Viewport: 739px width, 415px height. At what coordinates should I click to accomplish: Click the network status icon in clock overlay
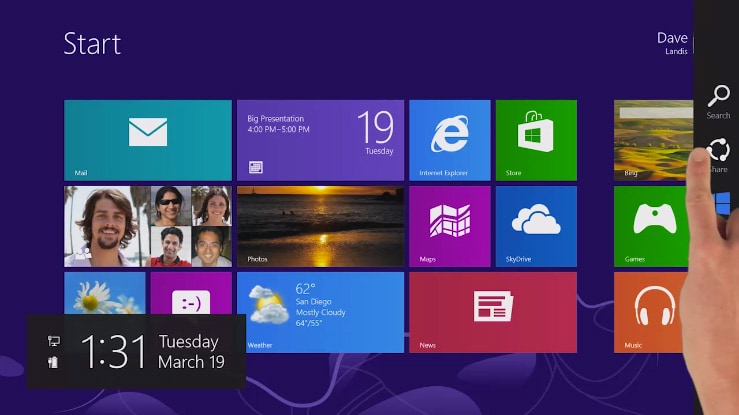(x=54, y=341)
